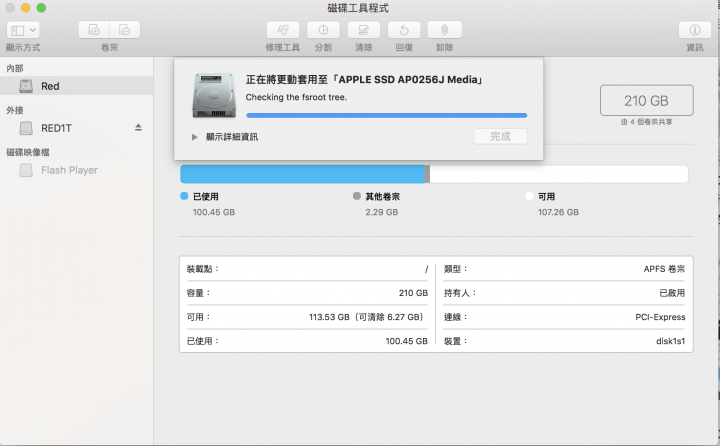Select the RED1T external disk
Screen dimensions: 720x446
tap(76, 128)
